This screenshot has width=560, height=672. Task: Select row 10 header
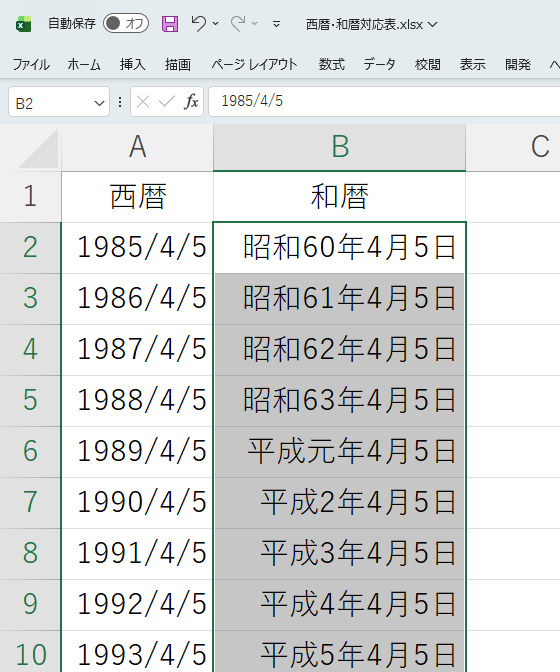pyautogui.click(x=30, y=651)
